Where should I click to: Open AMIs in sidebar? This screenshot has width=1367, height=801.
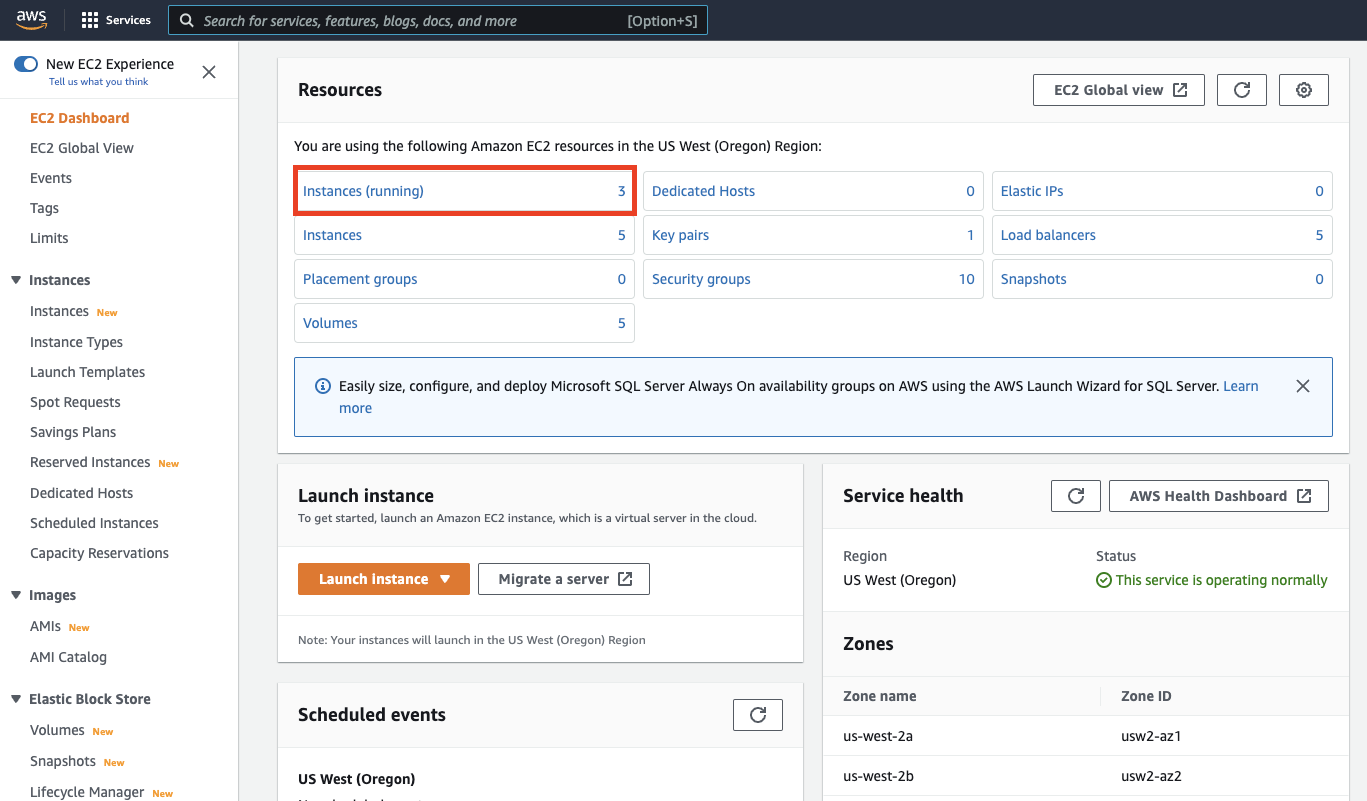[x=45, y=626]
